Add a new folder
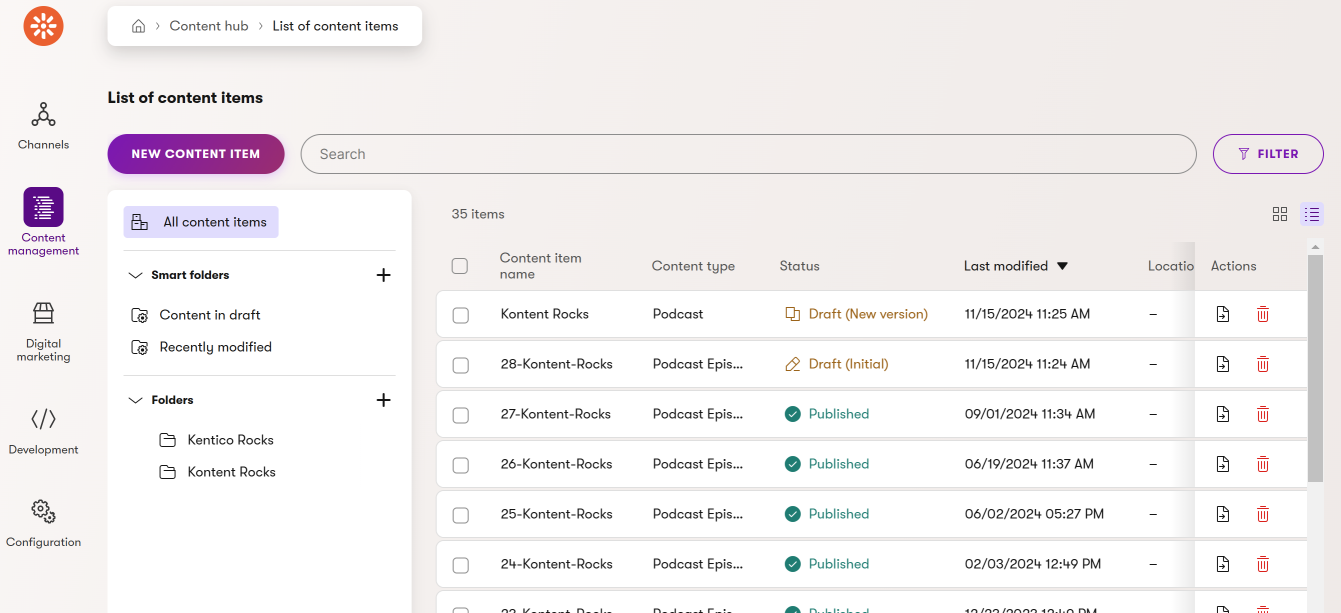Image resolution: width=1341 pixels, height=613 pixels. point(383,400)
